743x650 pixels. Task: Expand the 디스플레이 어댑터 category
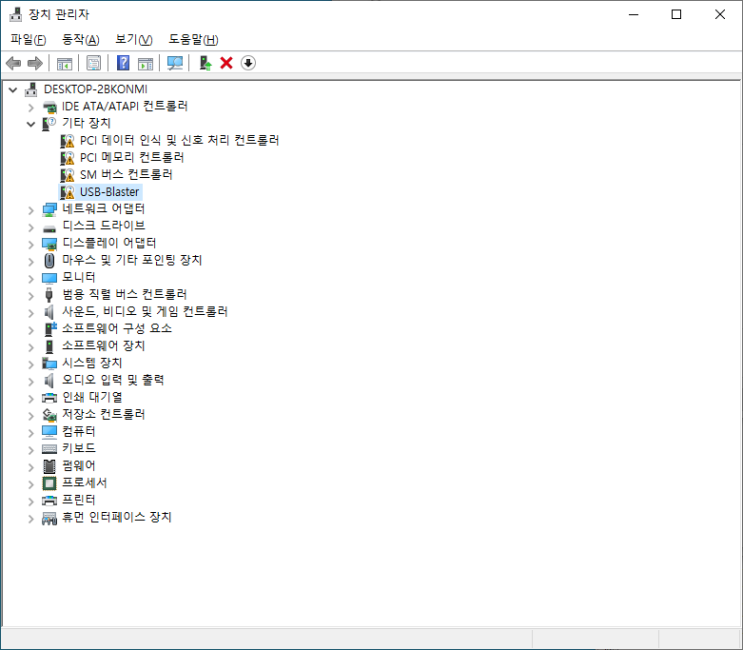click(x=31, y=244)
